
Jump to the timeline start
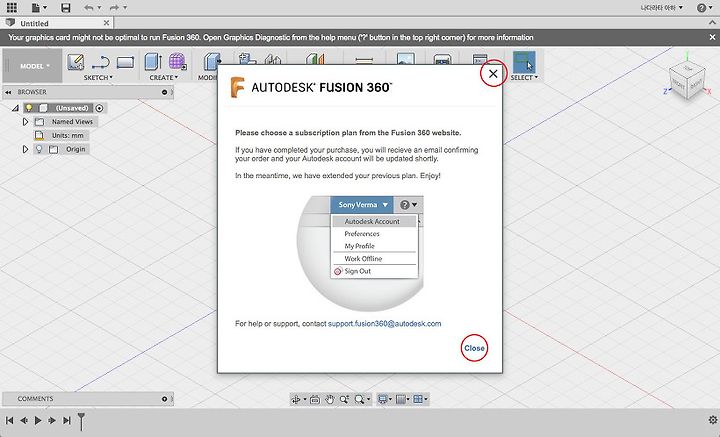(x=9, y=420)
